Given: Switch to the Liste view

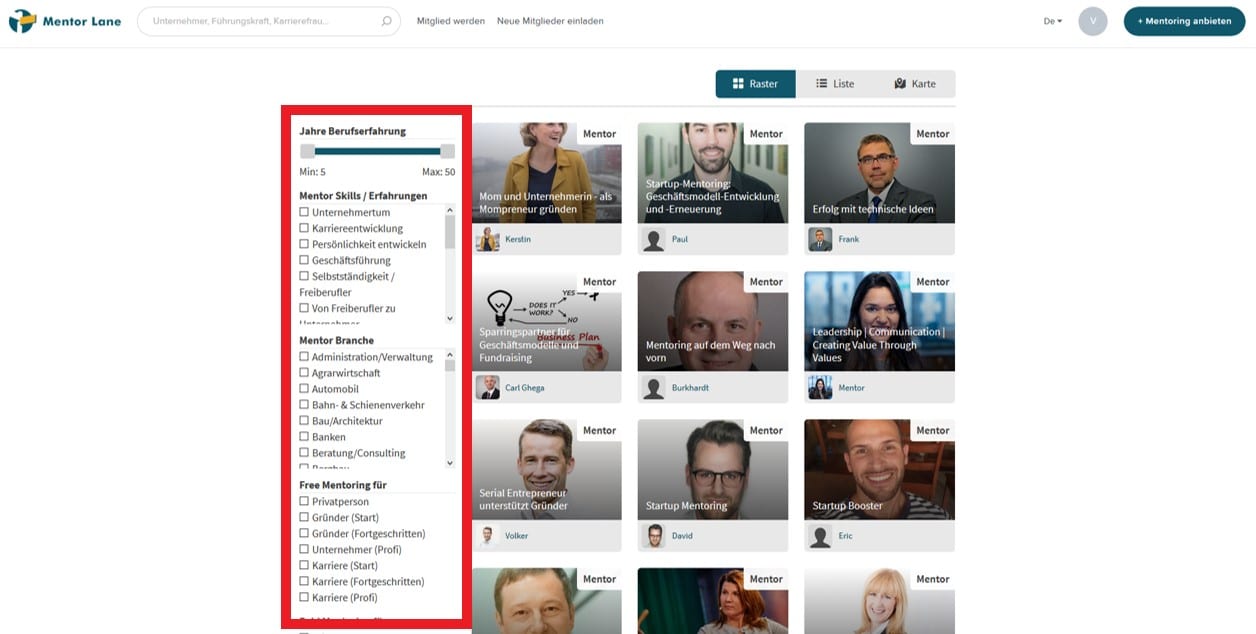Looking at the screenshot, I should pos(835,84).
